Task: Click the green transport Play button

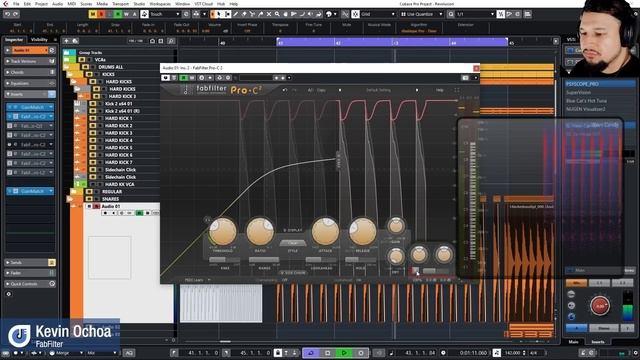Action: click(344, 353)
